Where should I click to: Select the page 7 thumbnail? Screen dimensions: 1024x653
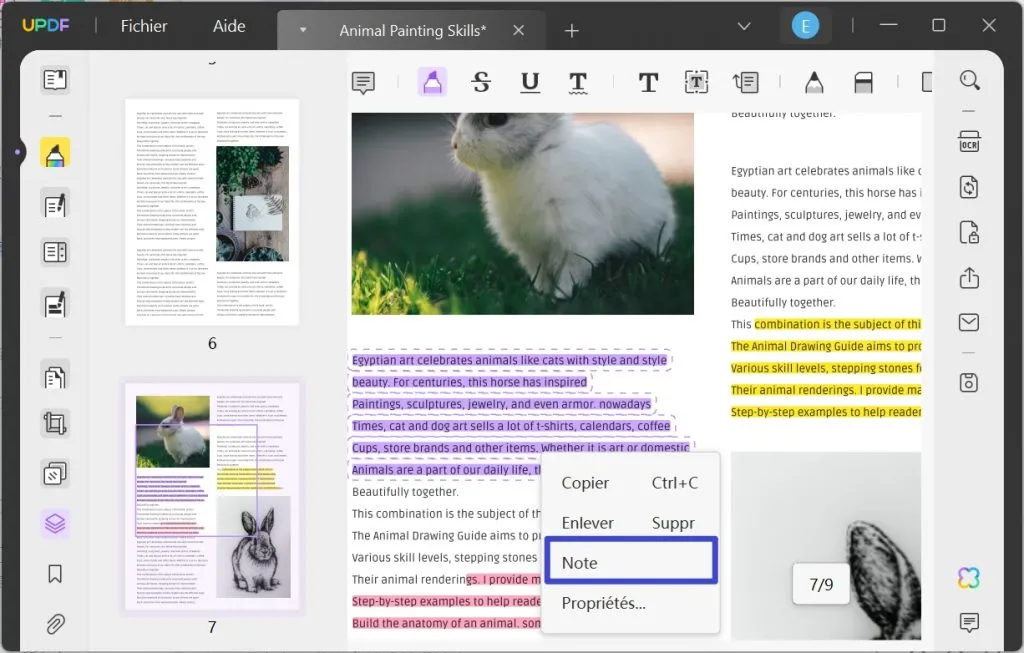point(211,497)
